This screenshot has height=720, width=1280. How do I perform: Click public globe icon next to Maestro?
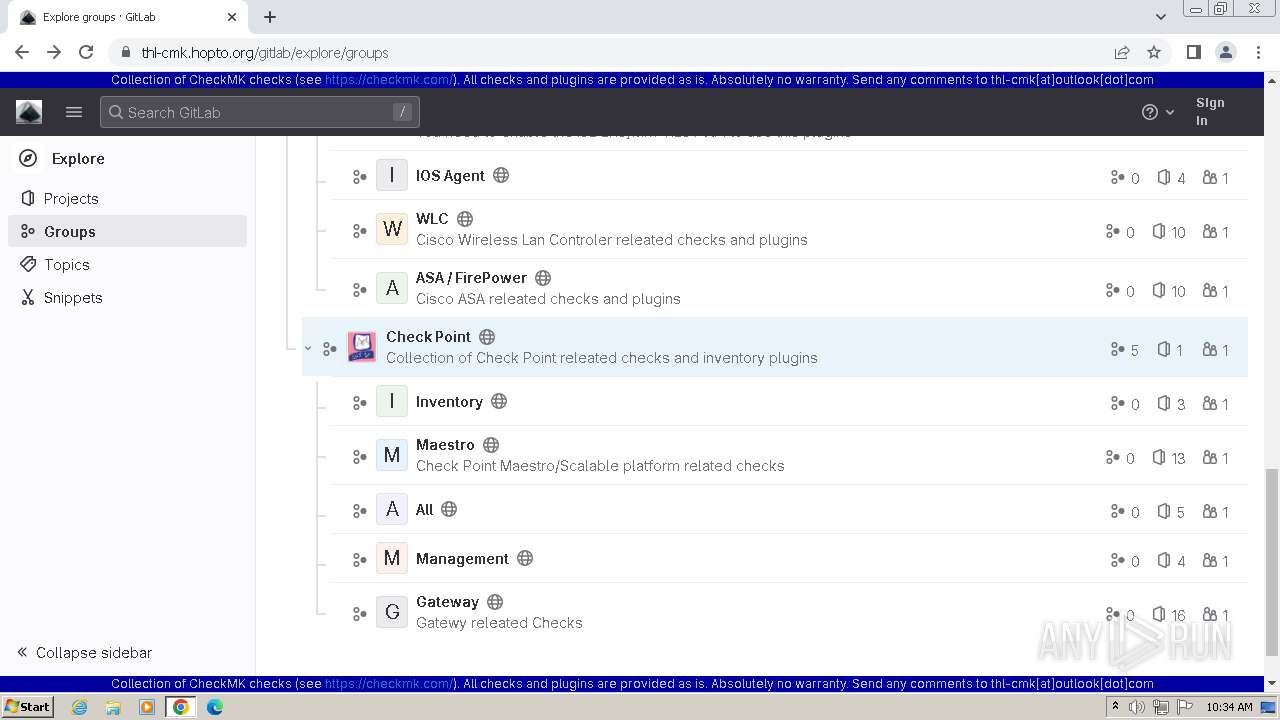[x=491, y=444]
